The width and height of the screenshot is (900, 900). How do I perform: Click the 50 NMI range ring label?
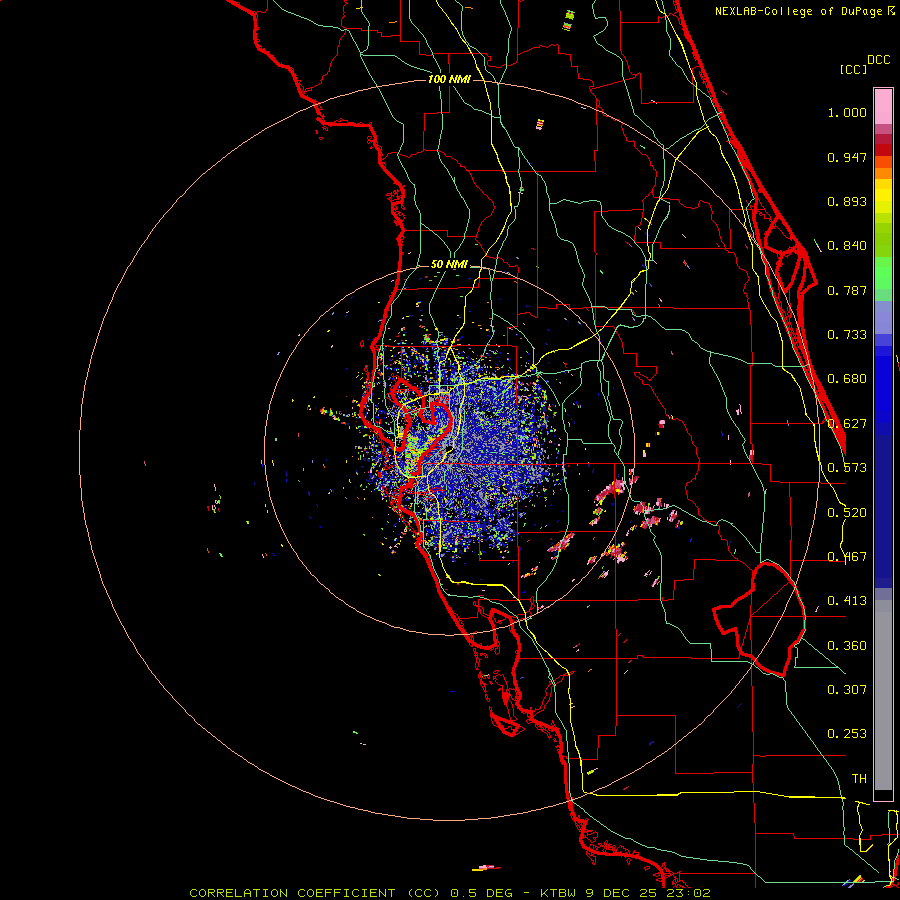point(449,265)
